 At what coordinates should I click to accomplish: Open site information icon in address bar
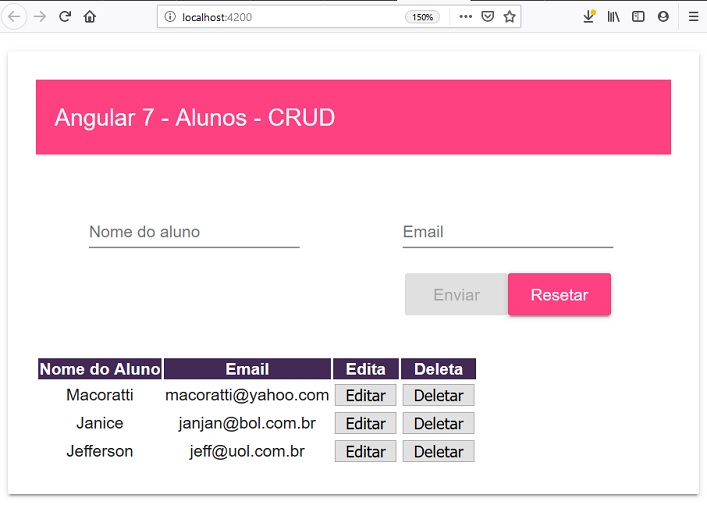click(x=170, y=17)
